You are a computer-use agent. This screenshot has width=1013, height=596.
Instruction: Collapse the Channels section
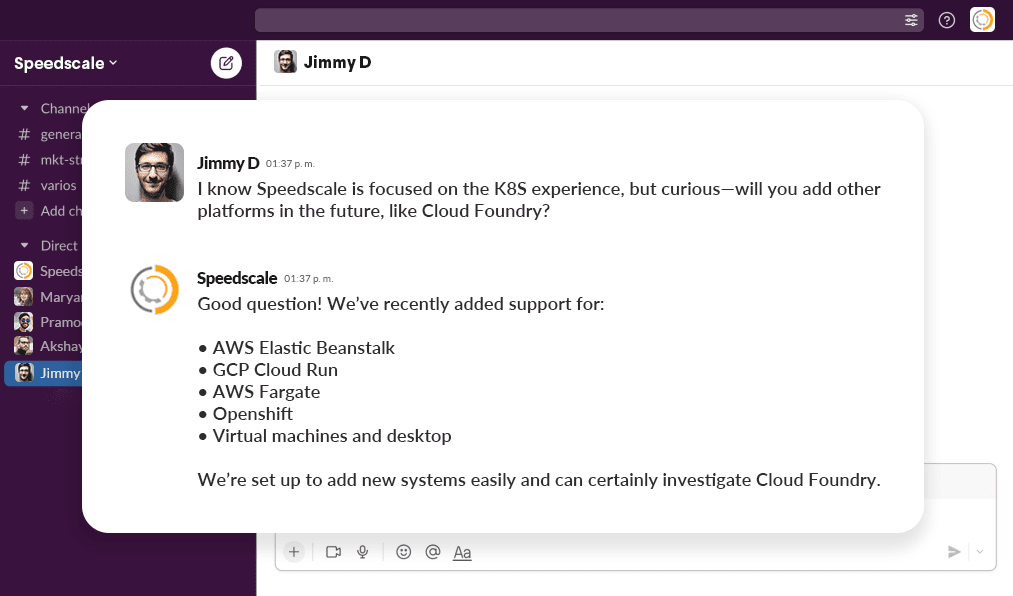[25, 108]
